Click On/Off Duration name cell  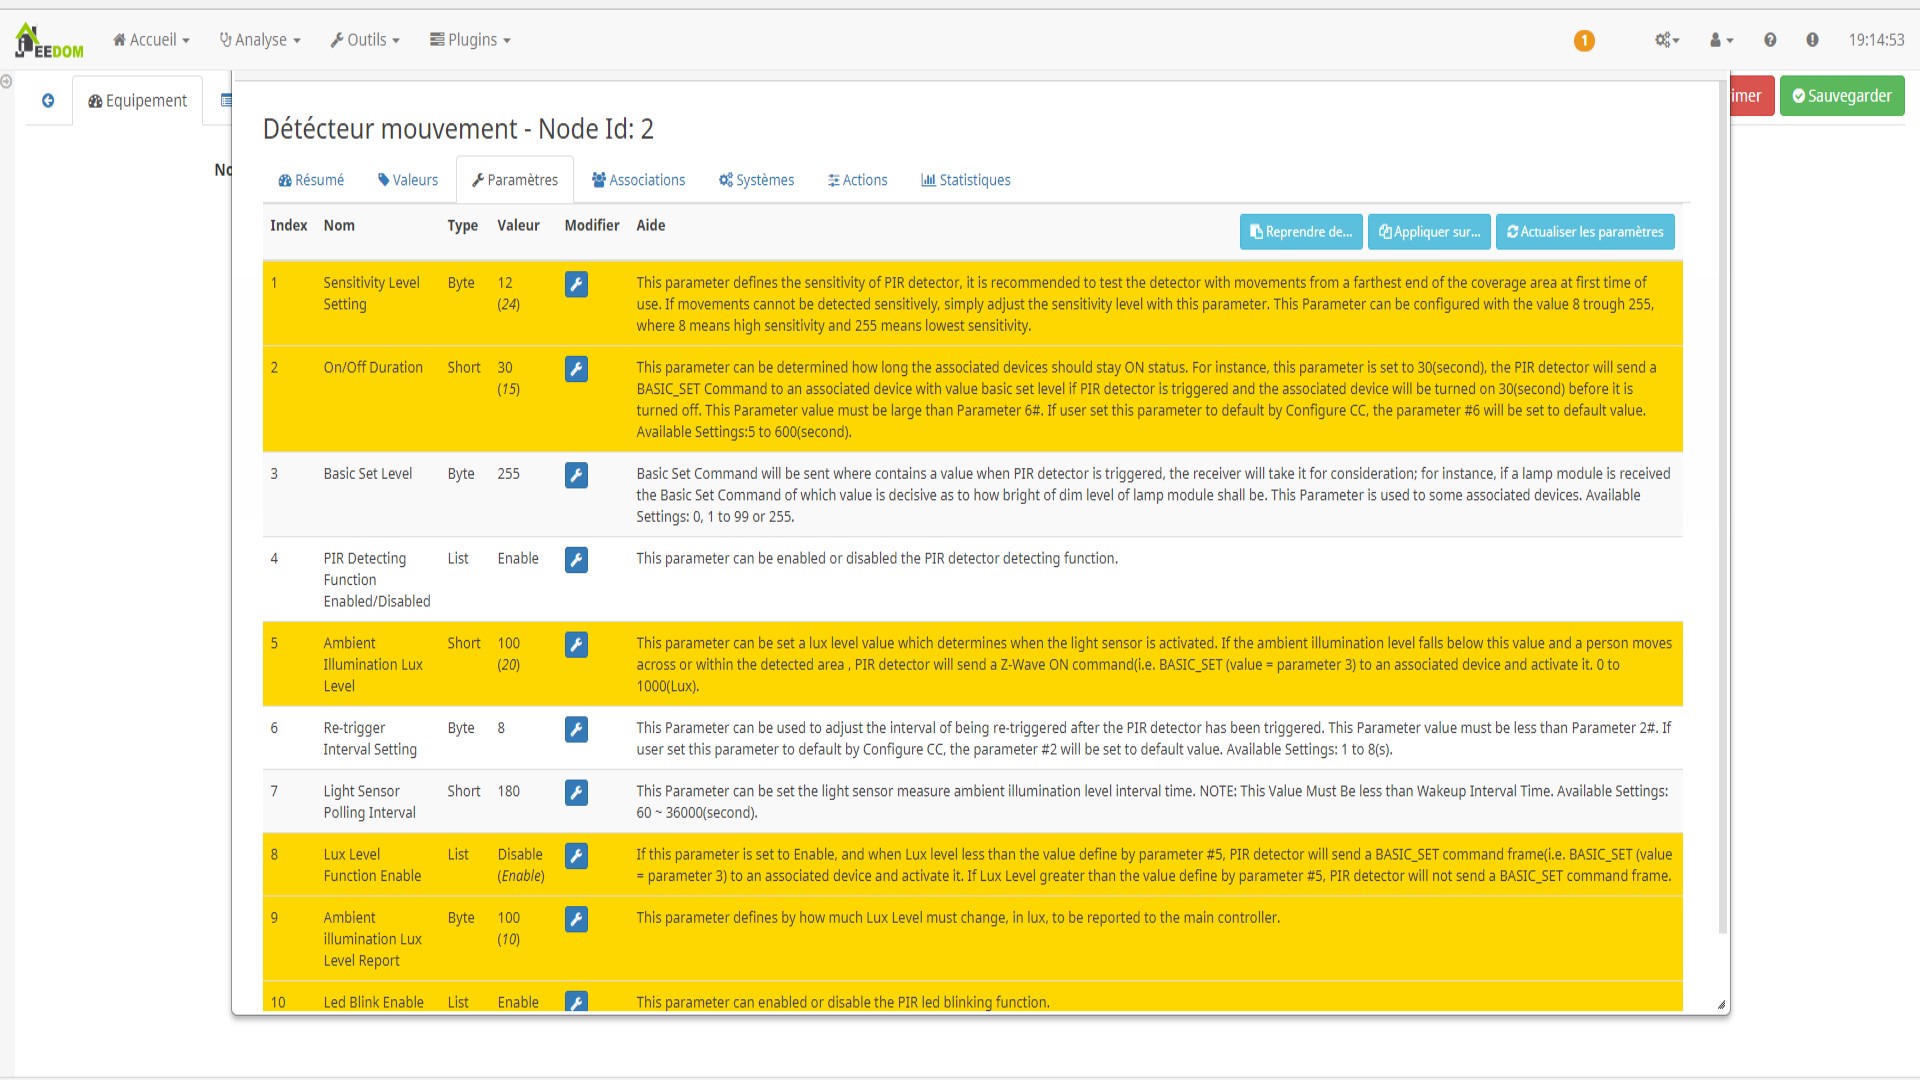373,368
